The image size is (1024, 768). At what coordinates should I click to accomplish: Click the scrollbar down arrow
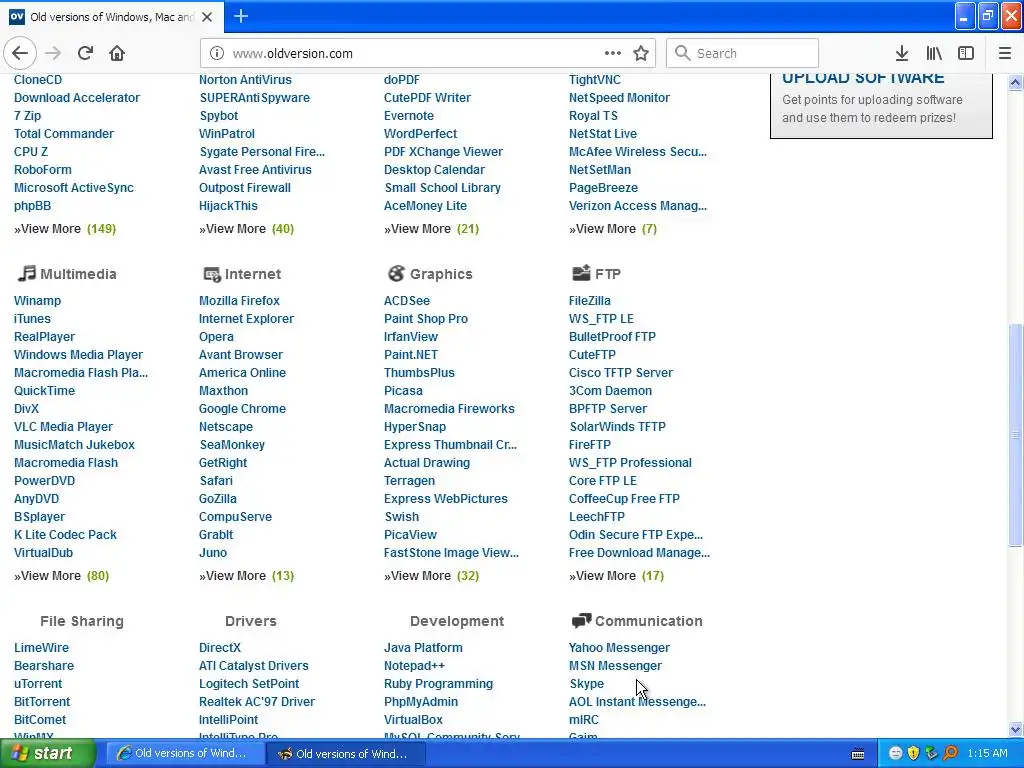(1016, 729)
